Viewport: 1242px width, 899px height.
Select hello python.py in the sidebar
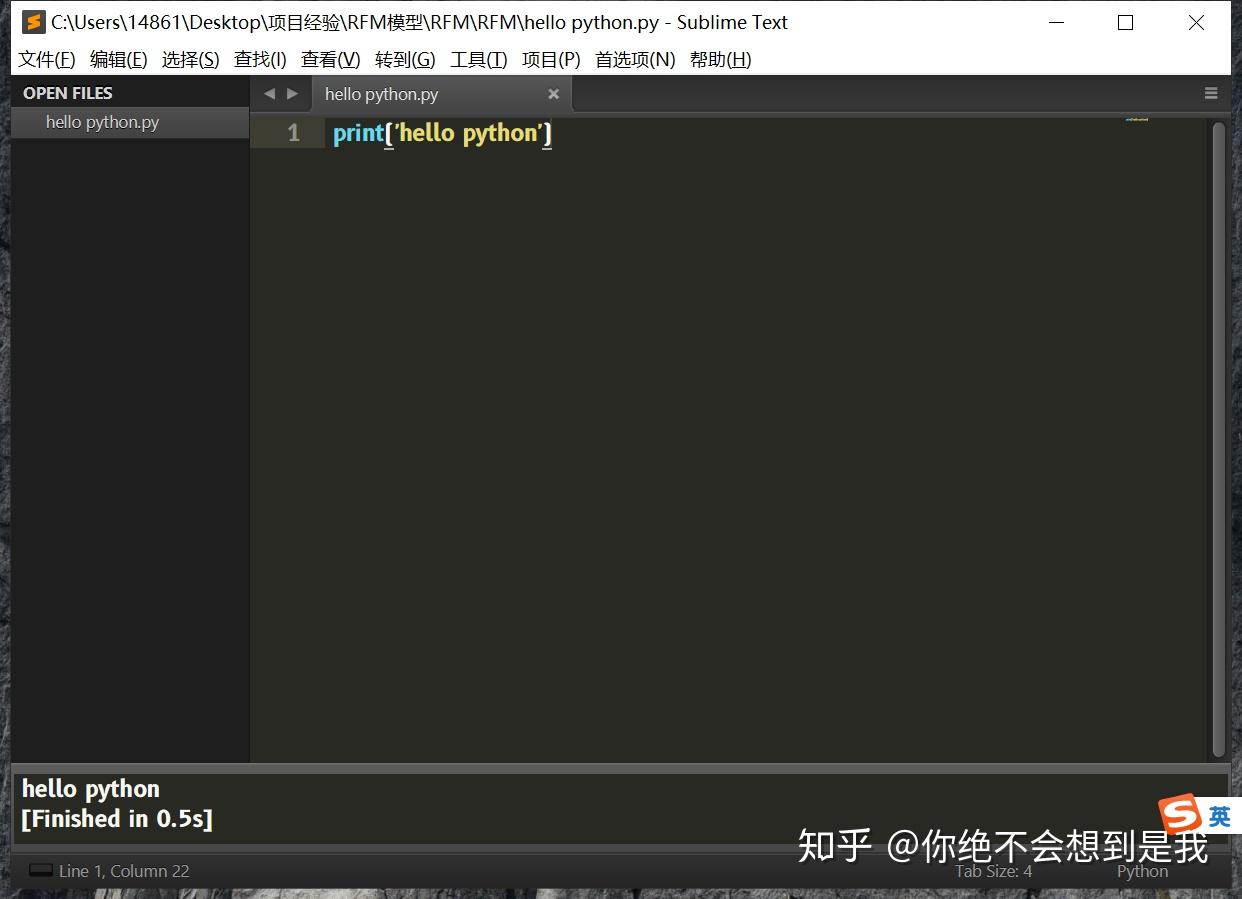coord(102,122)
